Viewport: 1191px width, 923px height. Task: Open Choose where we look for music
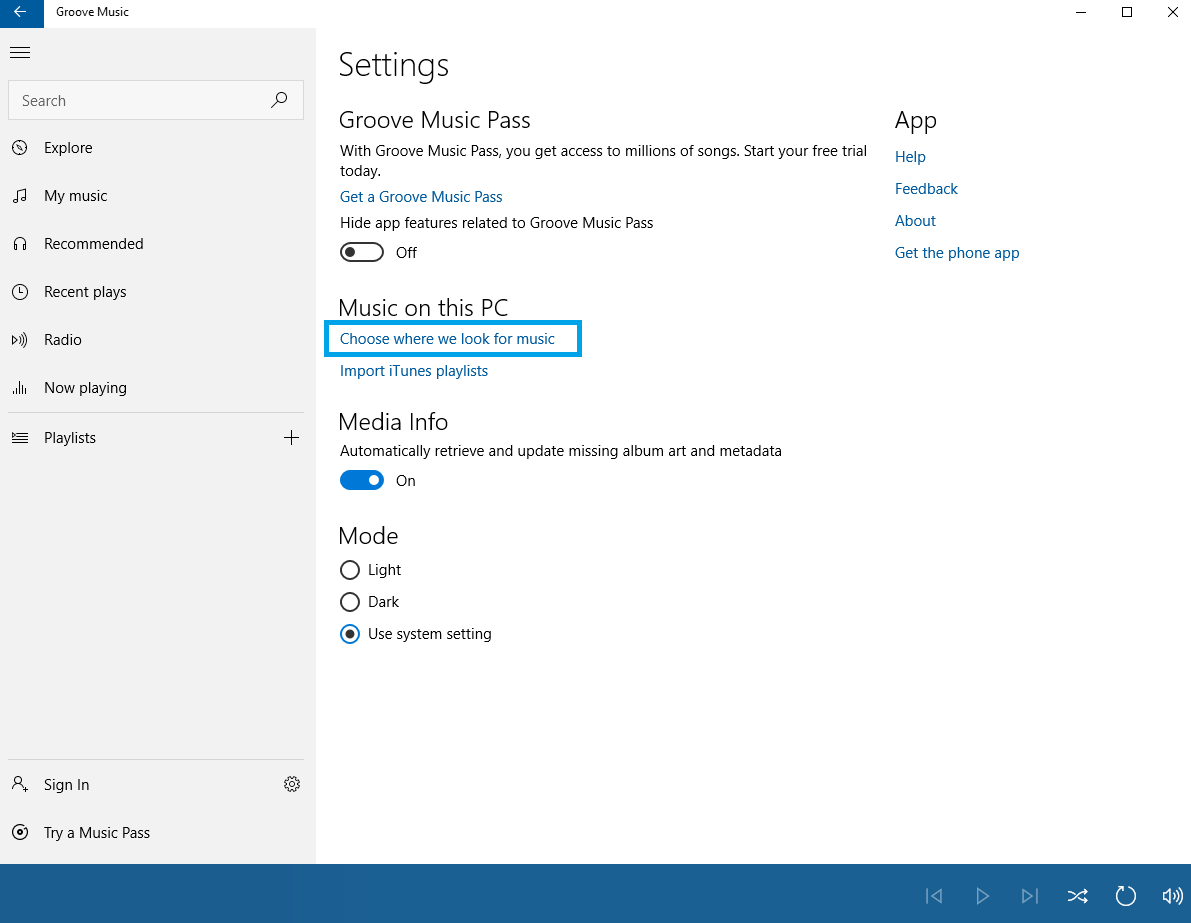(446, 338)
